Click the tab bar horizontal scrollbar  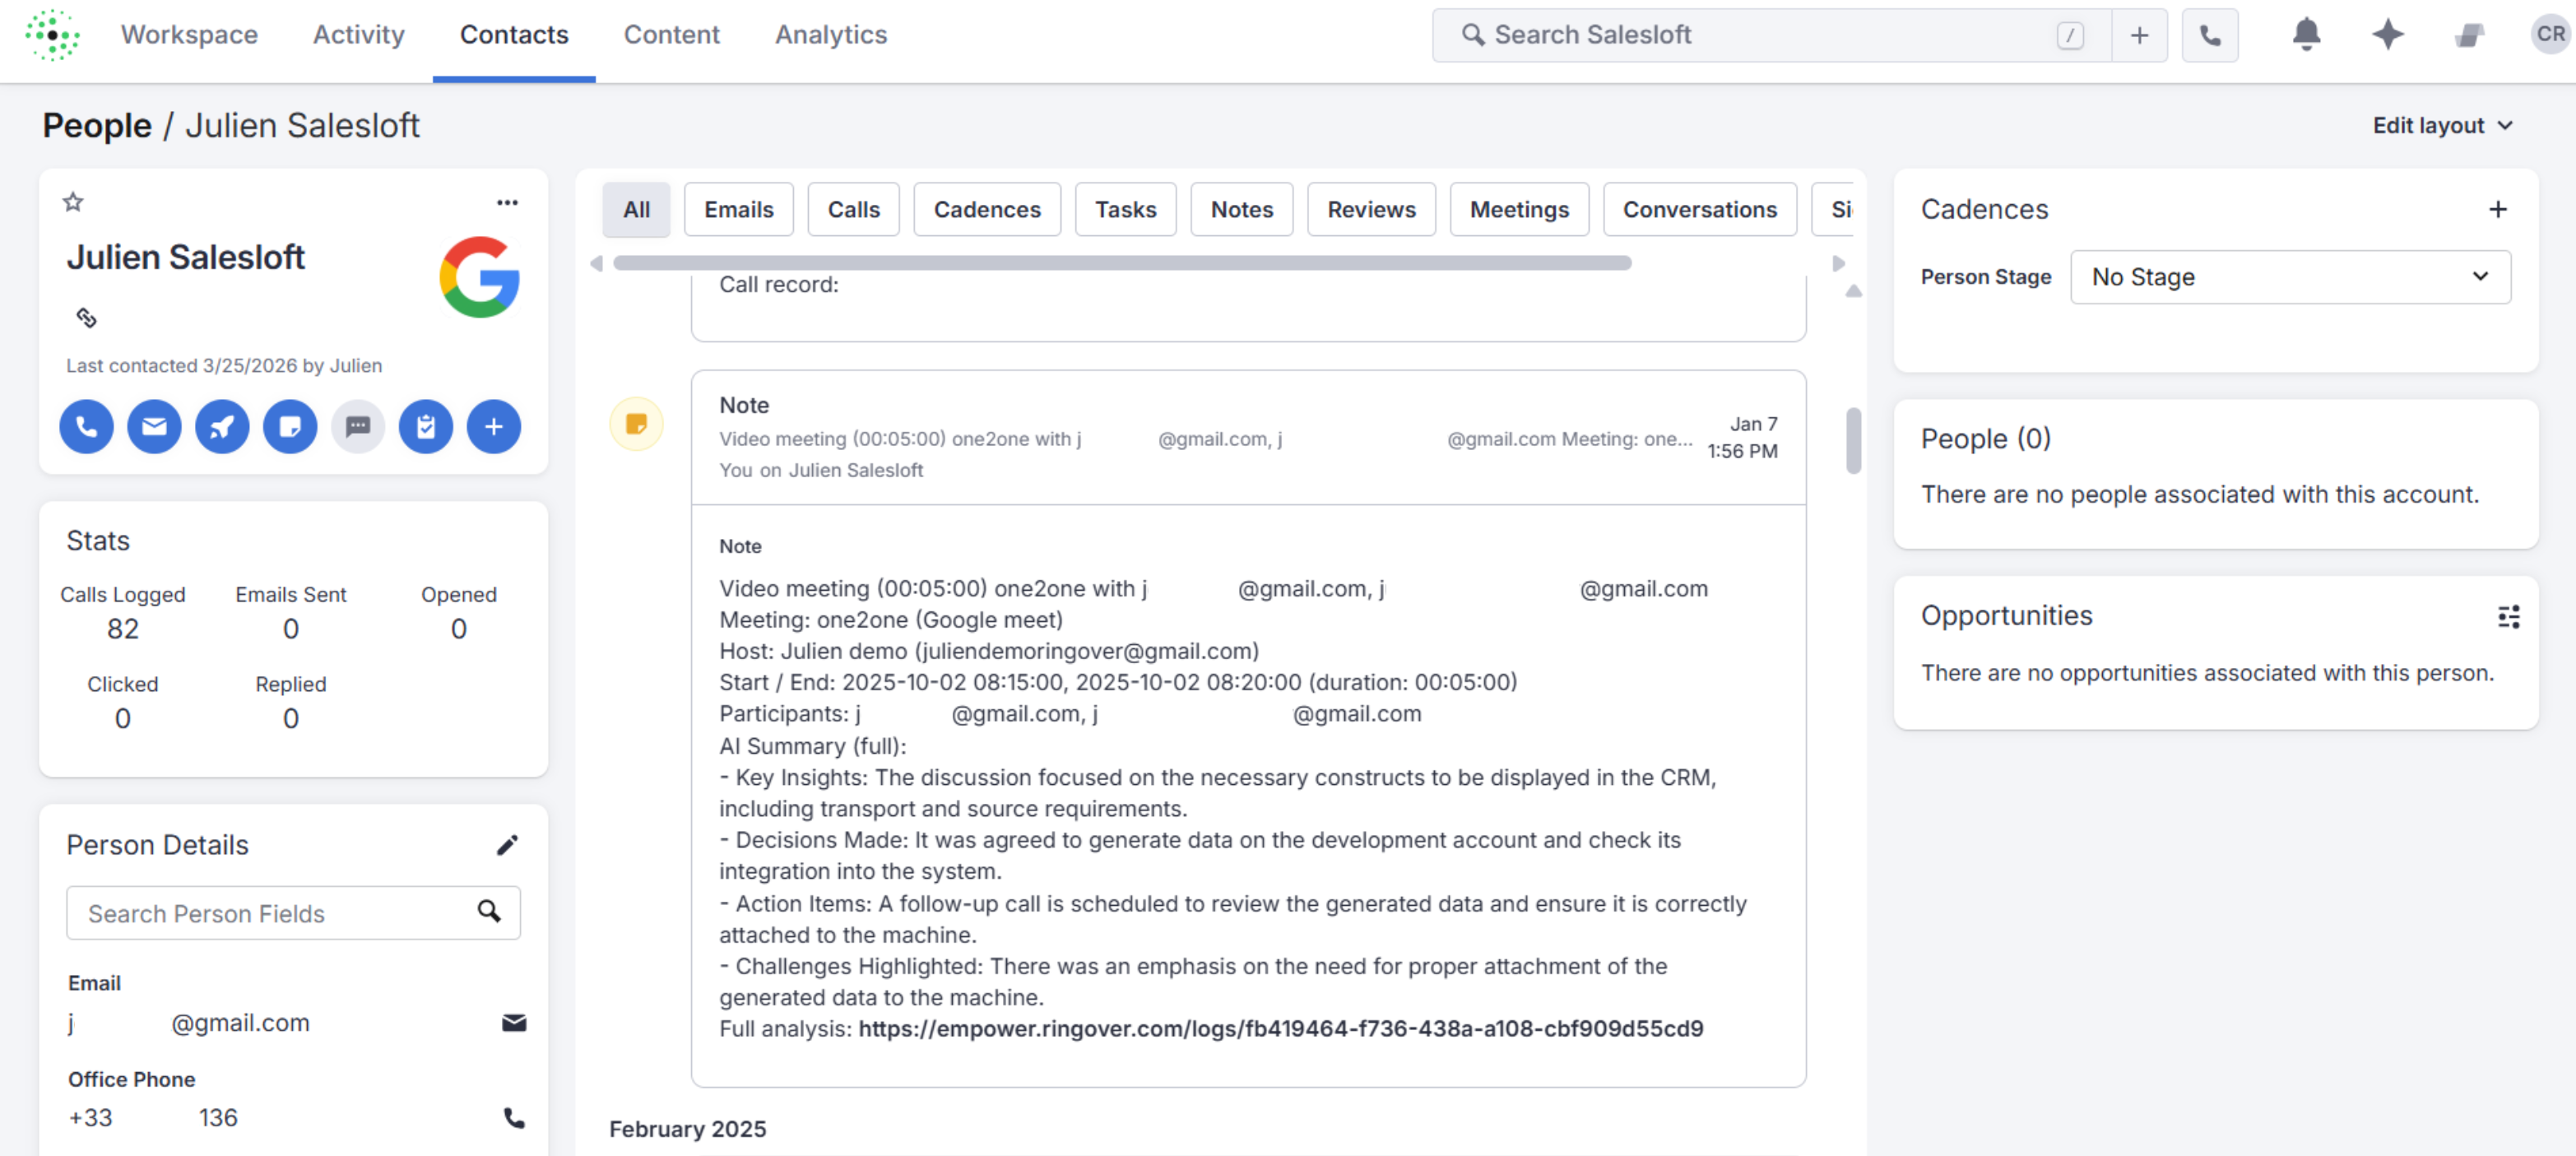tap(1122, 263)
